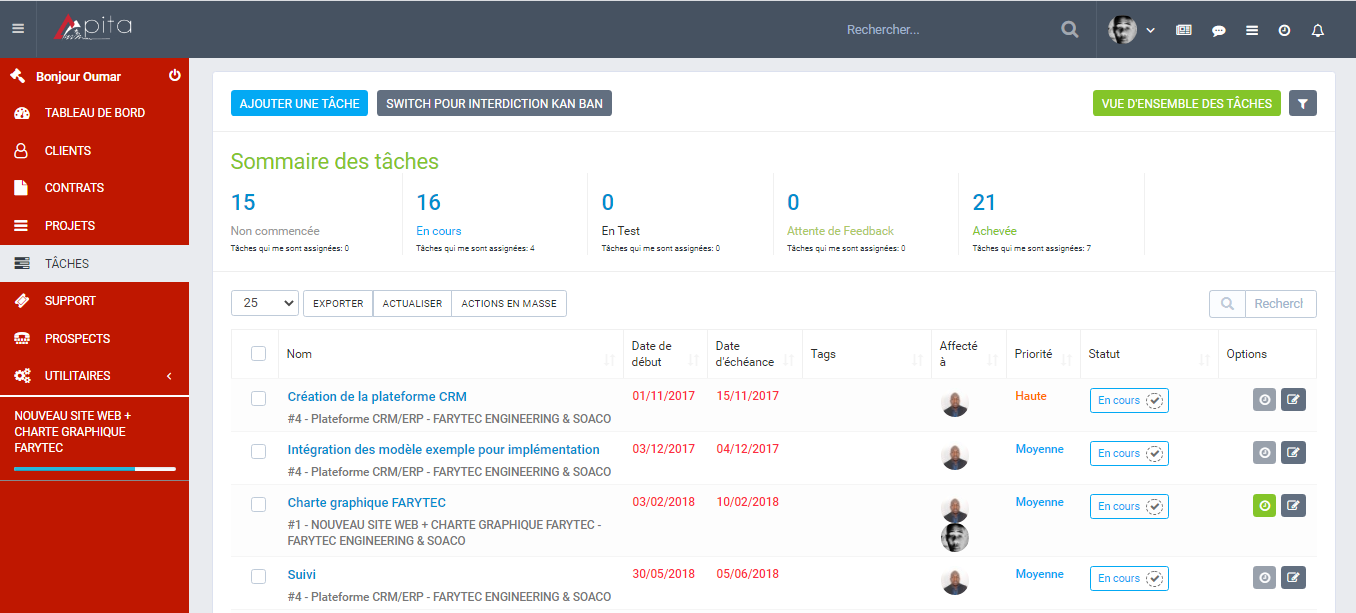Click the logout power icon
1356x613 pixels.
point(174,76)
